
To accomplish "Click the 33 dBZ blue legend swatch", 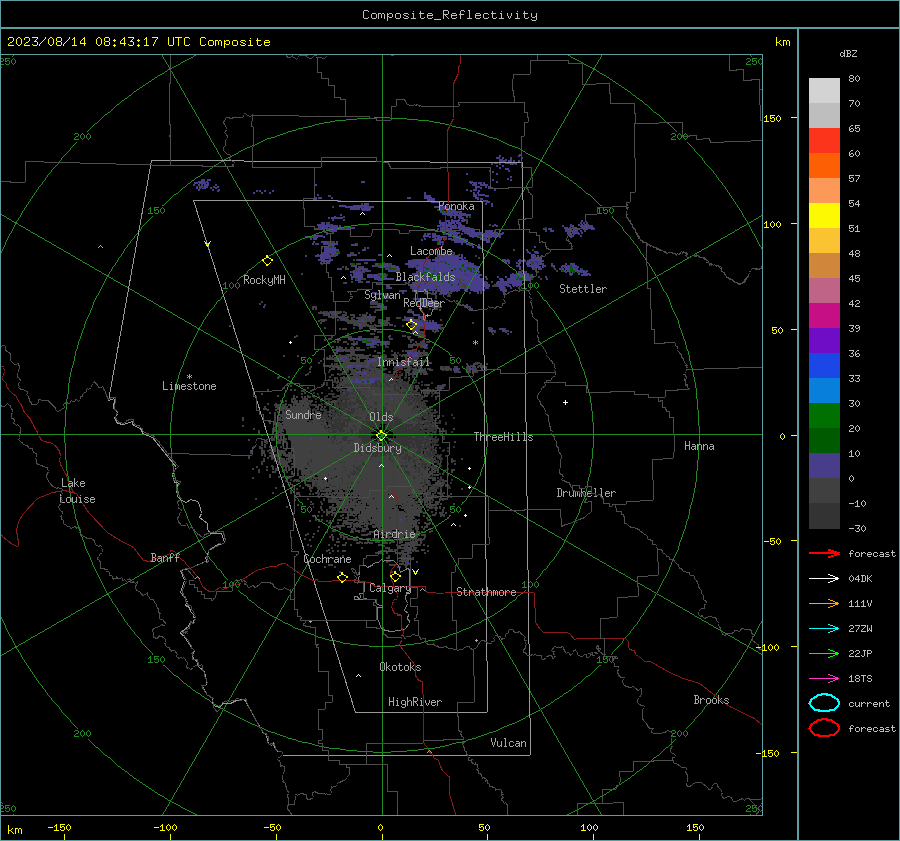I will click(x=824, y=390).
